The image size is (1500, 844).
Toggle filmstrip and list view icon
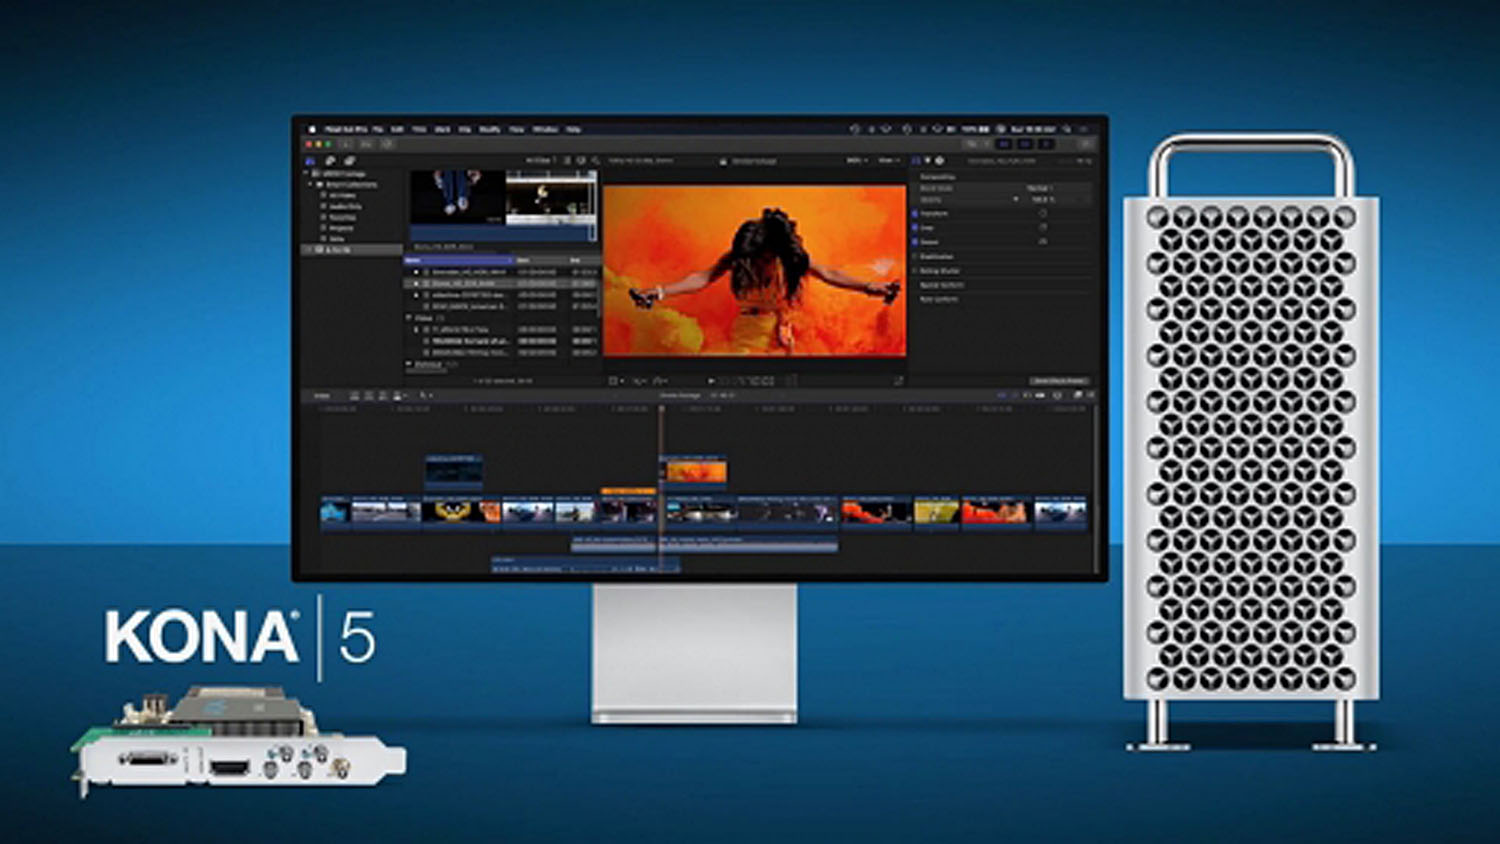(x=567, y=160)
